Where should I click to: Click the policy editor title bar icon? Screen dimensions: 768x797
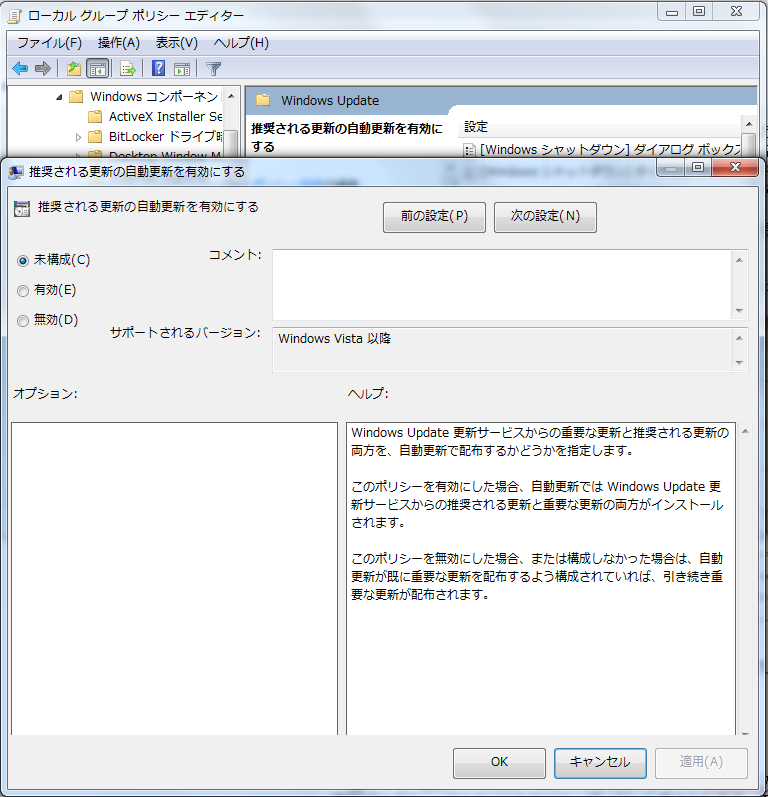click(x=14, y=16)
